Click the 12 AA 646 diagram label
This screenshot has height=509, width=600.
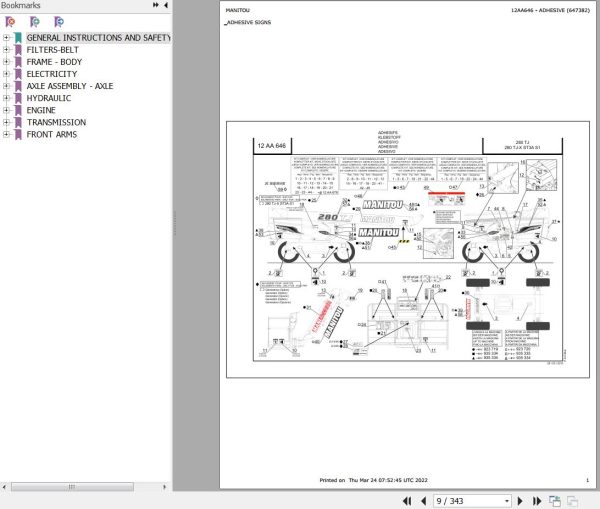click(272, 145)
